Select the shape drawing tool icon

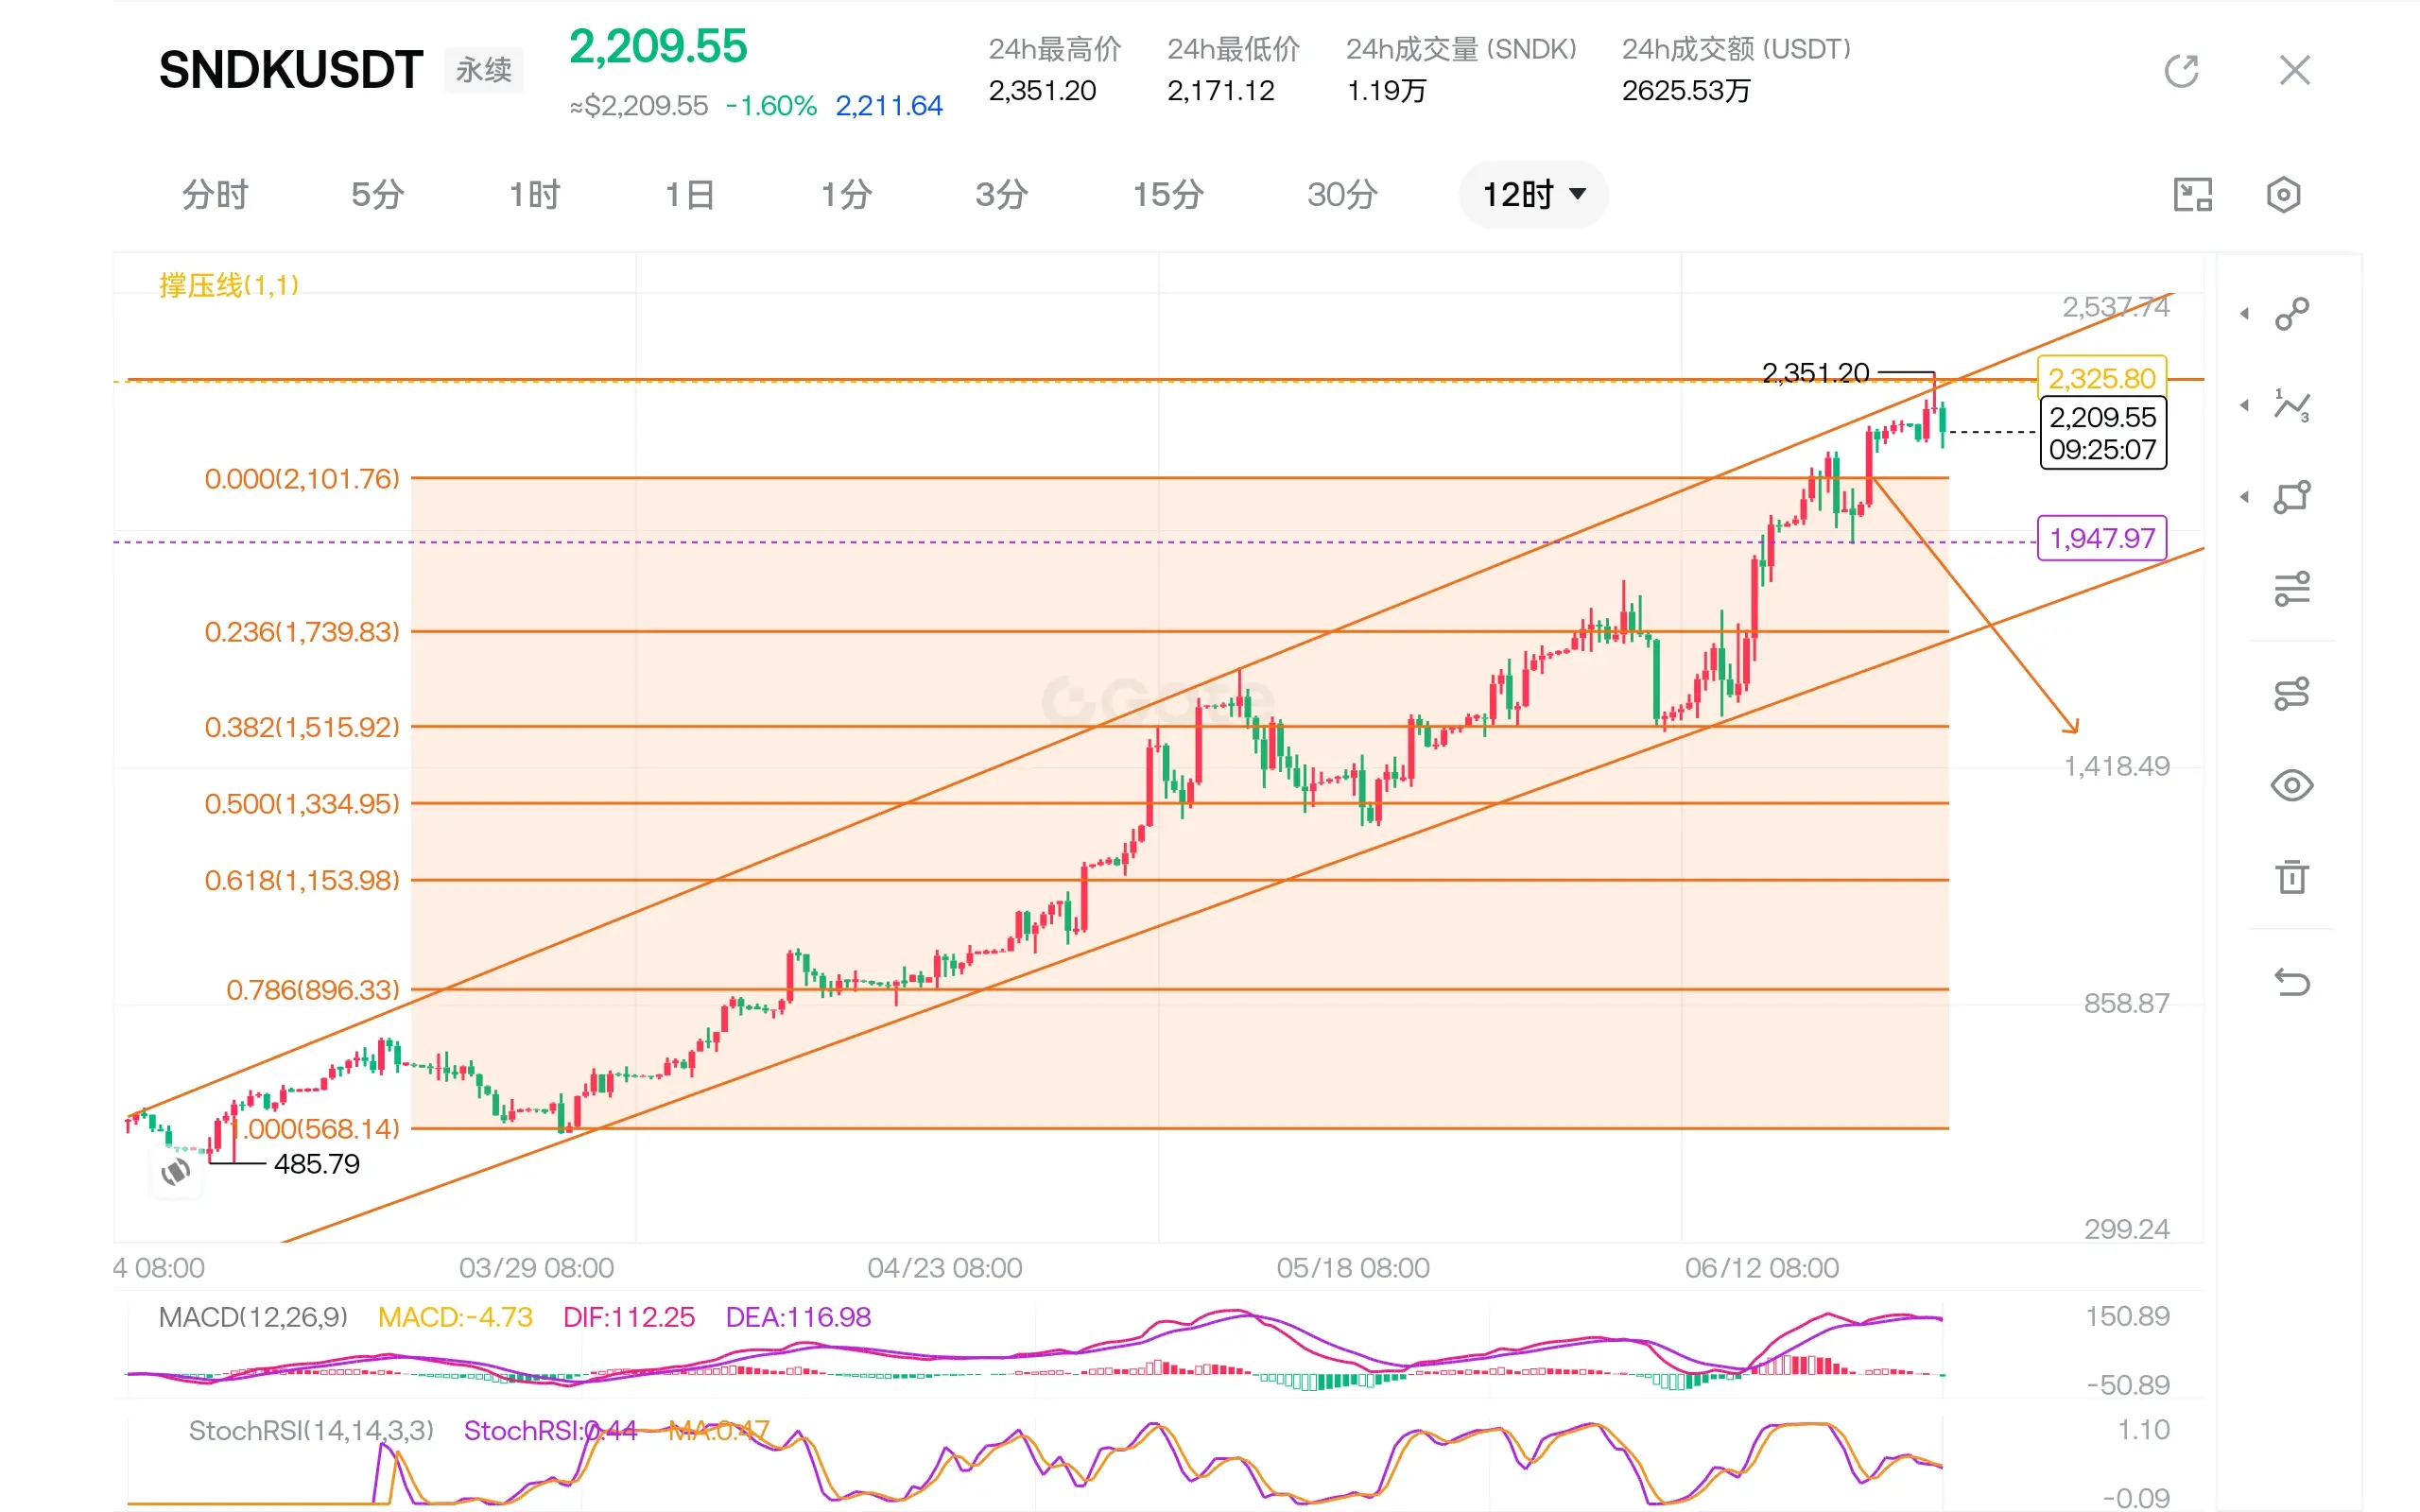[2291, 496]
